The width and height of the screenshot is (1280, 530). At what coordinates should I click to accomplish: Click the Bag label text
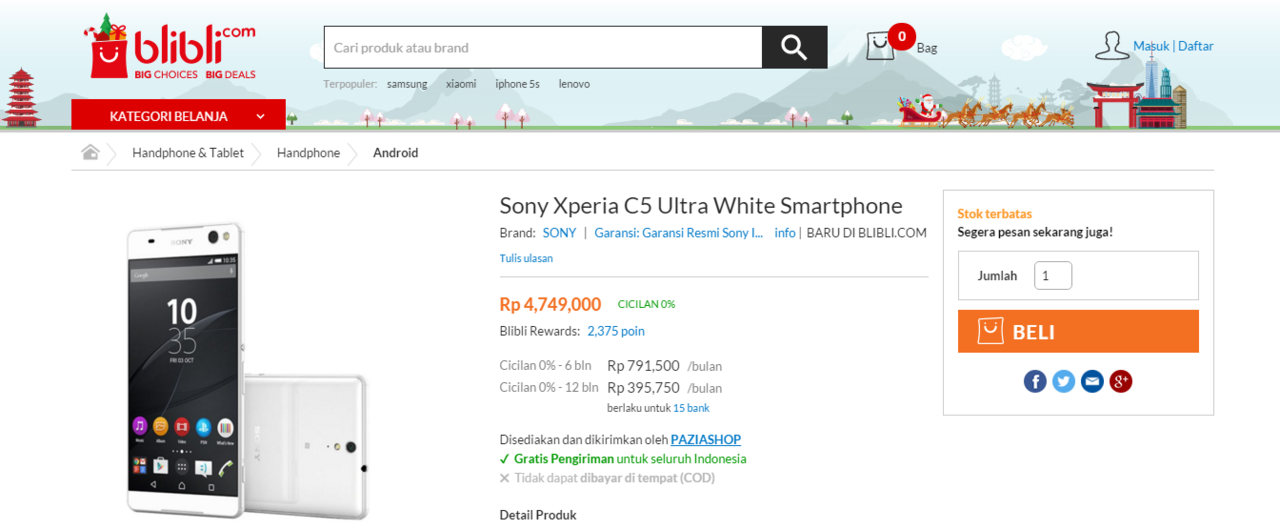(x=927, y=47)
